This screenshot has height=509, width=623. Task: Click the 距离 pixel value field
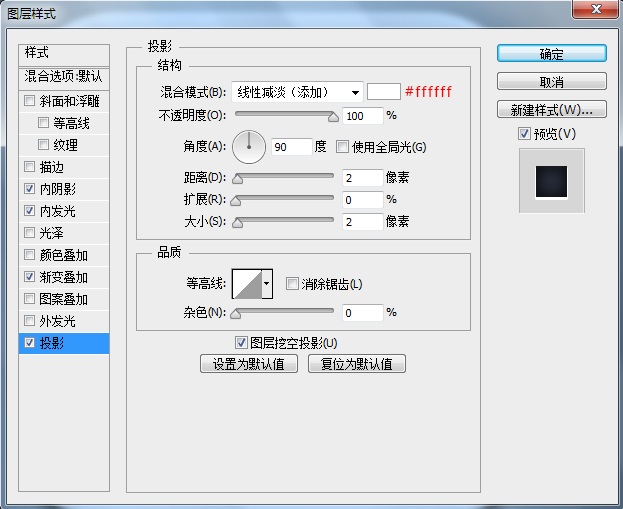pos(363,178)
